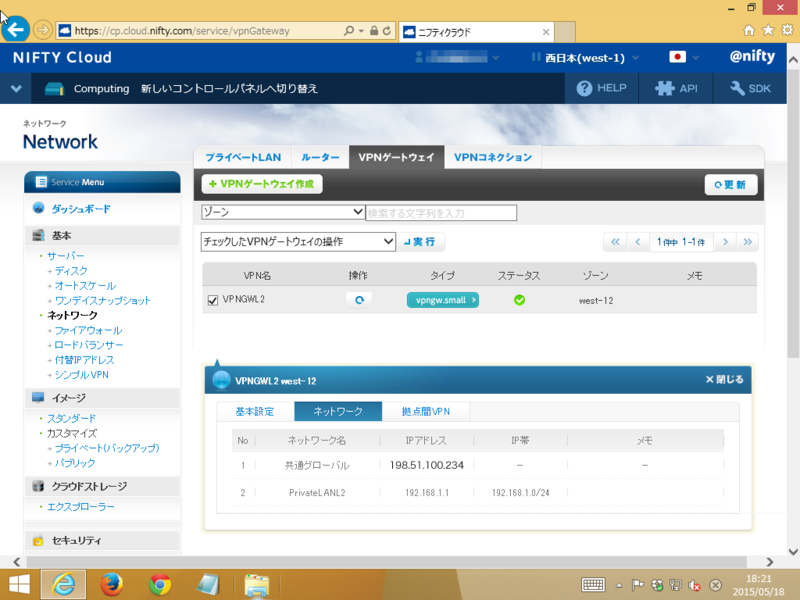The image size is (800, 600).
Task: Click the VPNGWL2 operation refresh icon
Action: [359, 300]
